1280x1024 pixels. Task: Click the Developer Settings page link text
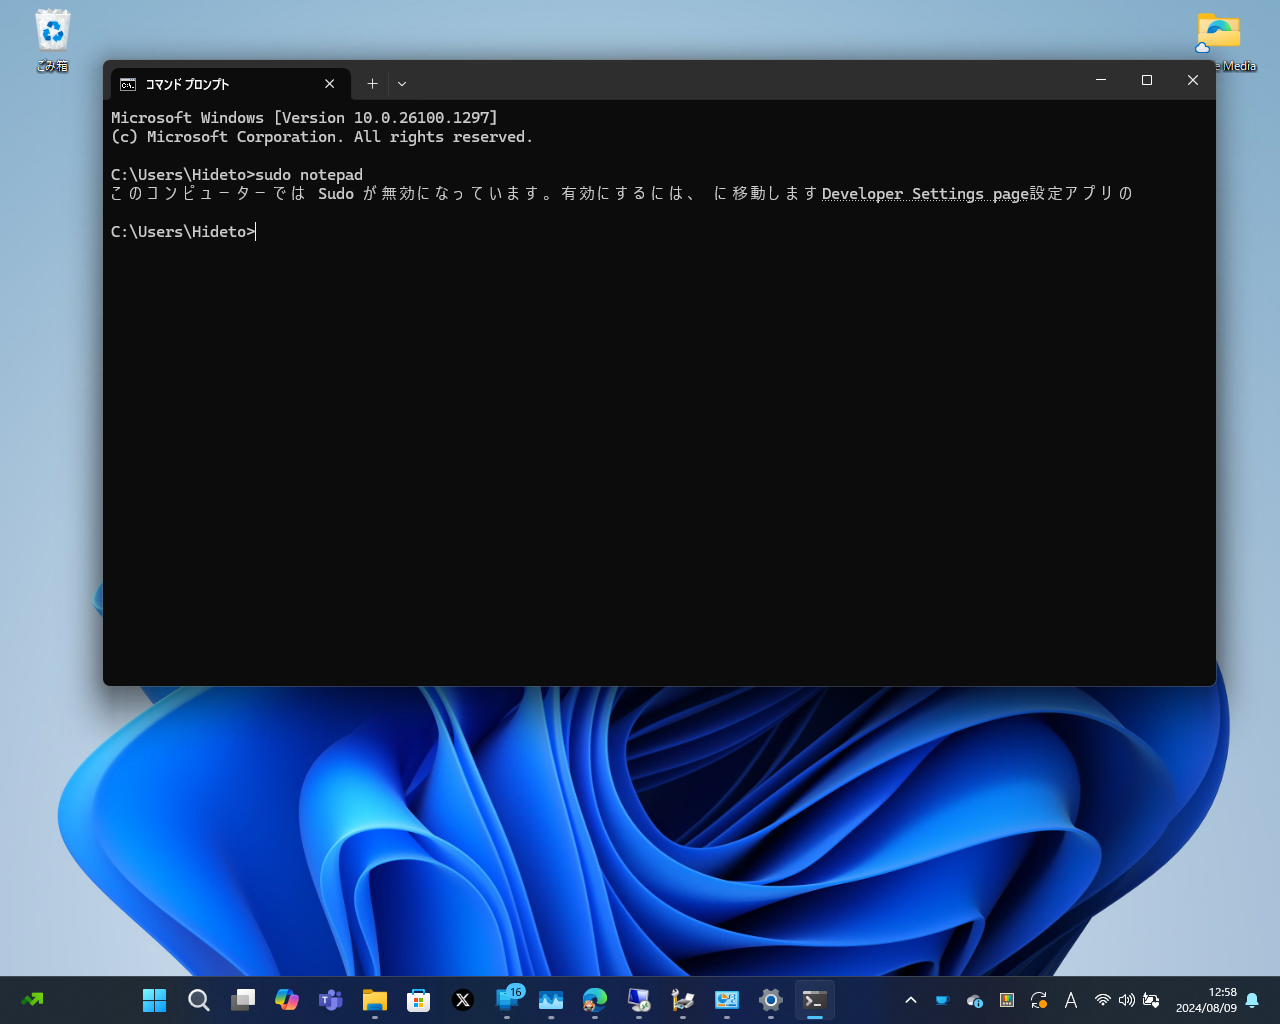point(922,193)
